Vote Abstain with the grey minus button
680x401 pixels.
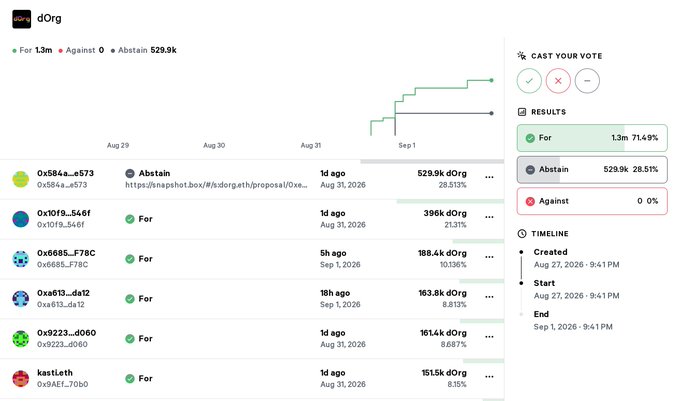tap(587, 81)
